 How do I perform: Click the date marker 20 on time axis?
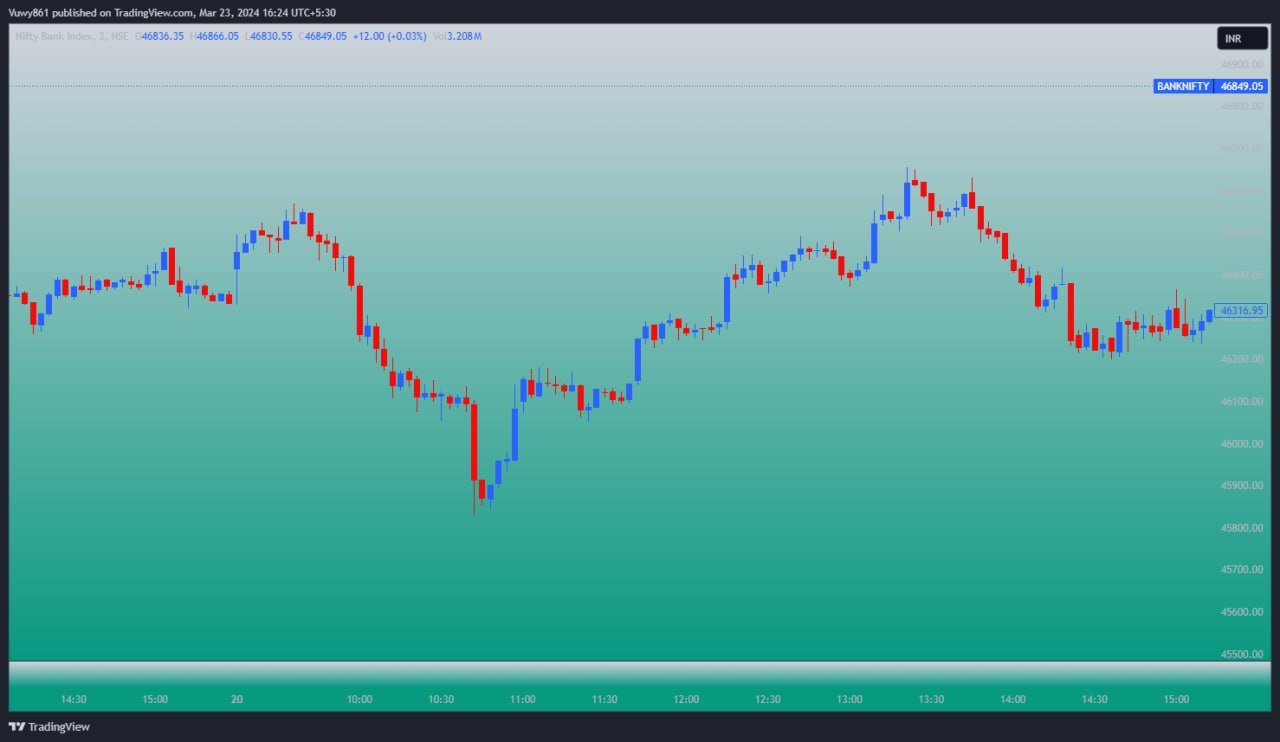237,699
